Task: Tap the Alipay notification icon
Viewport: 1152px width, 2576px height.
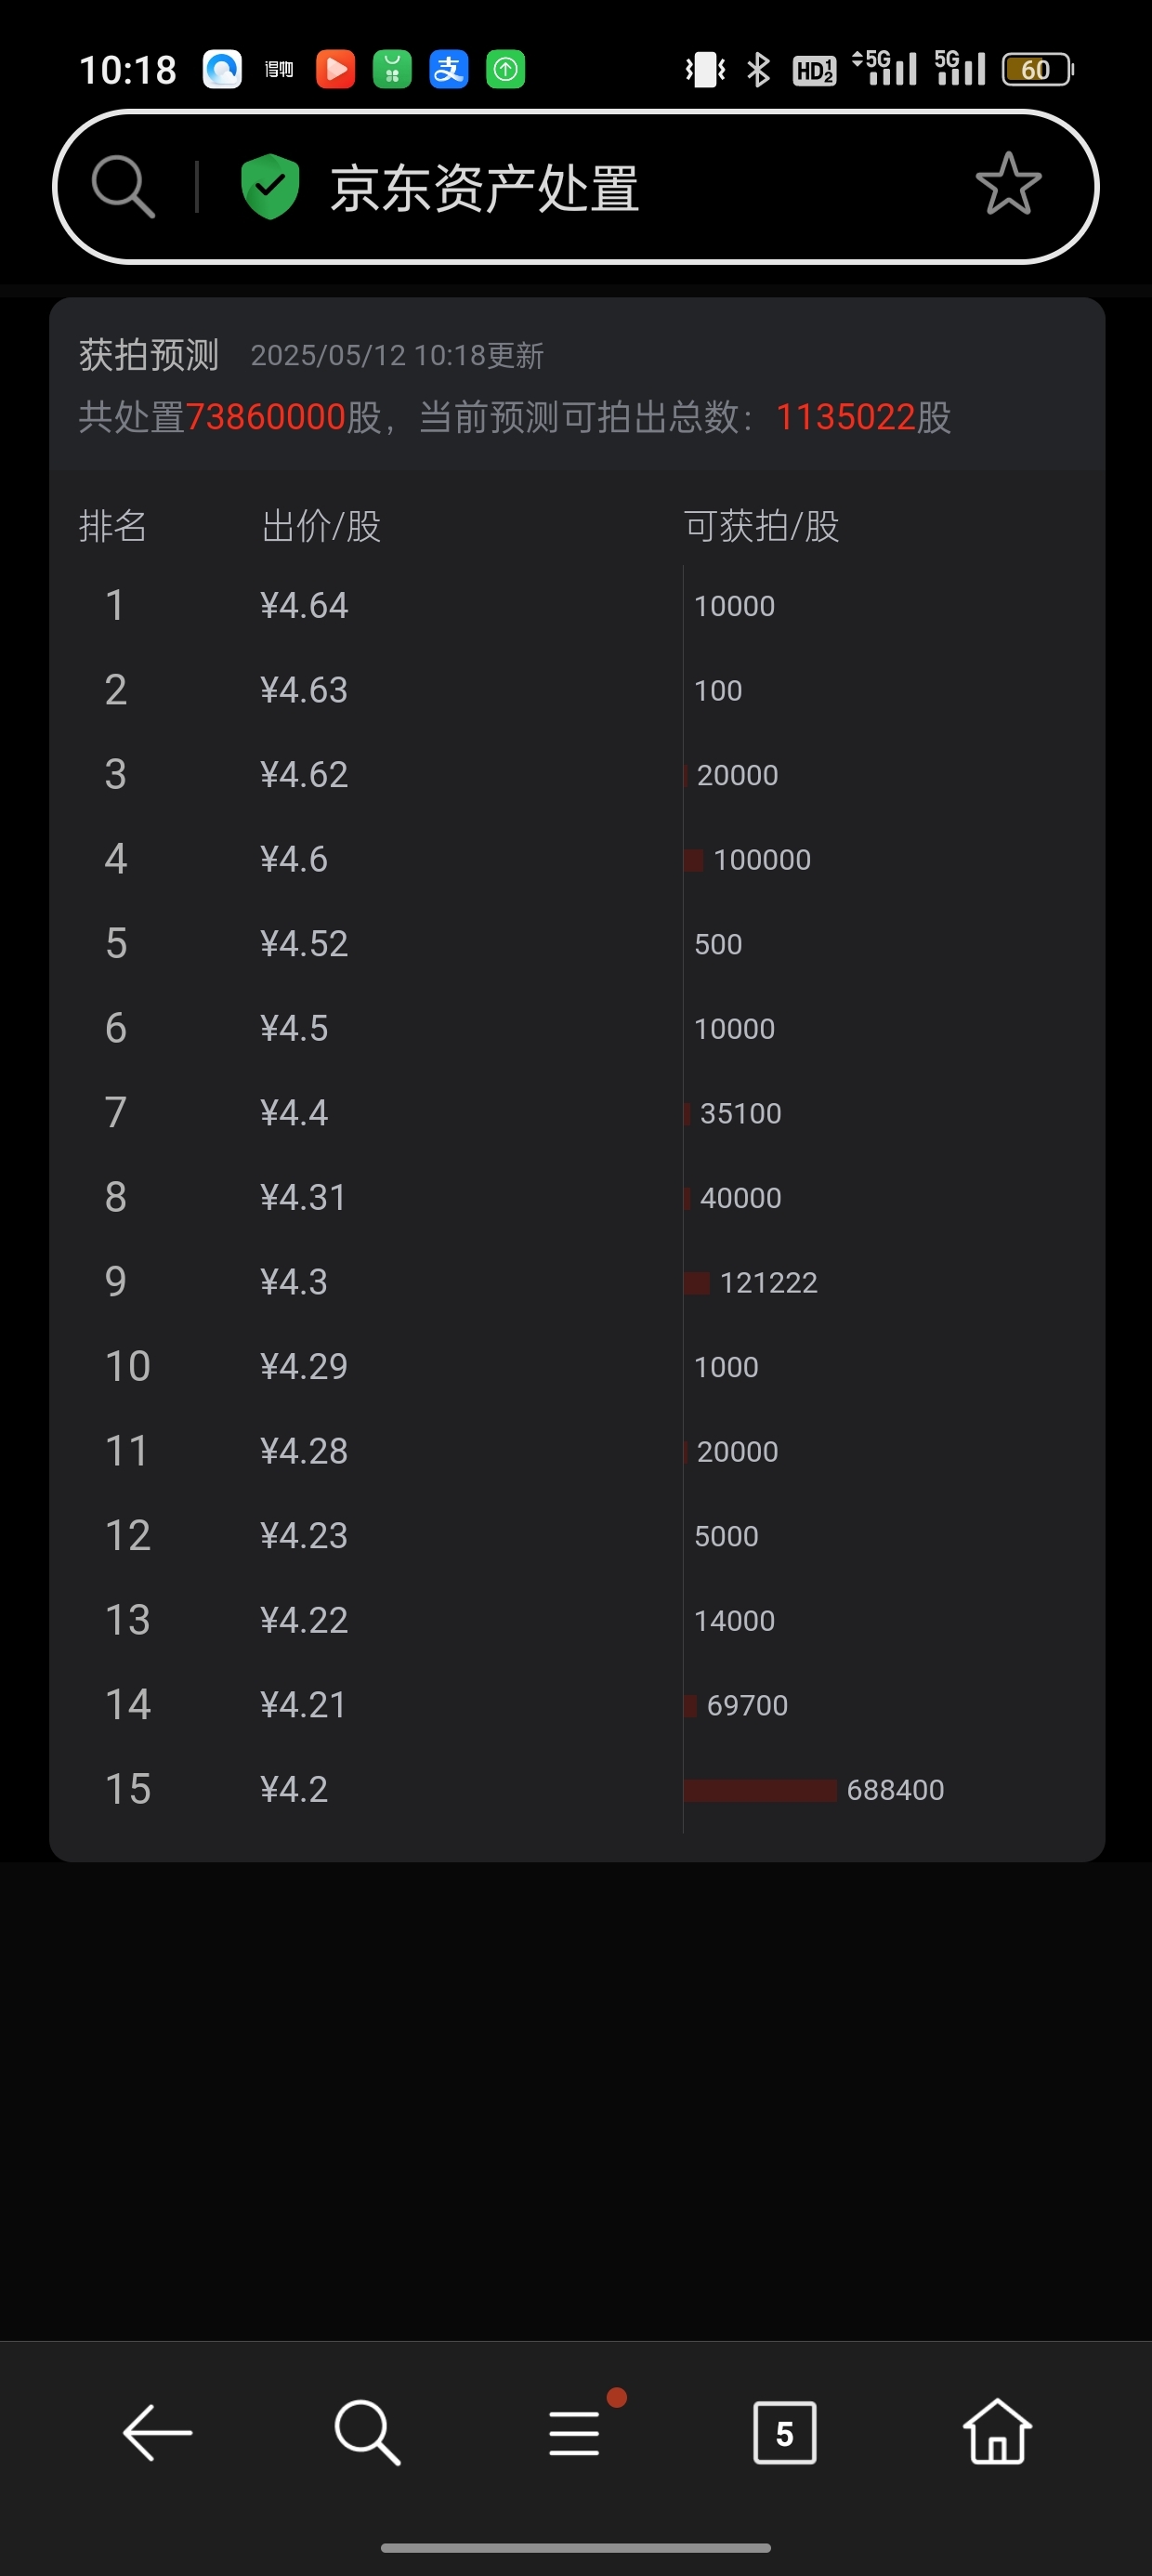Action: [449, 69]
